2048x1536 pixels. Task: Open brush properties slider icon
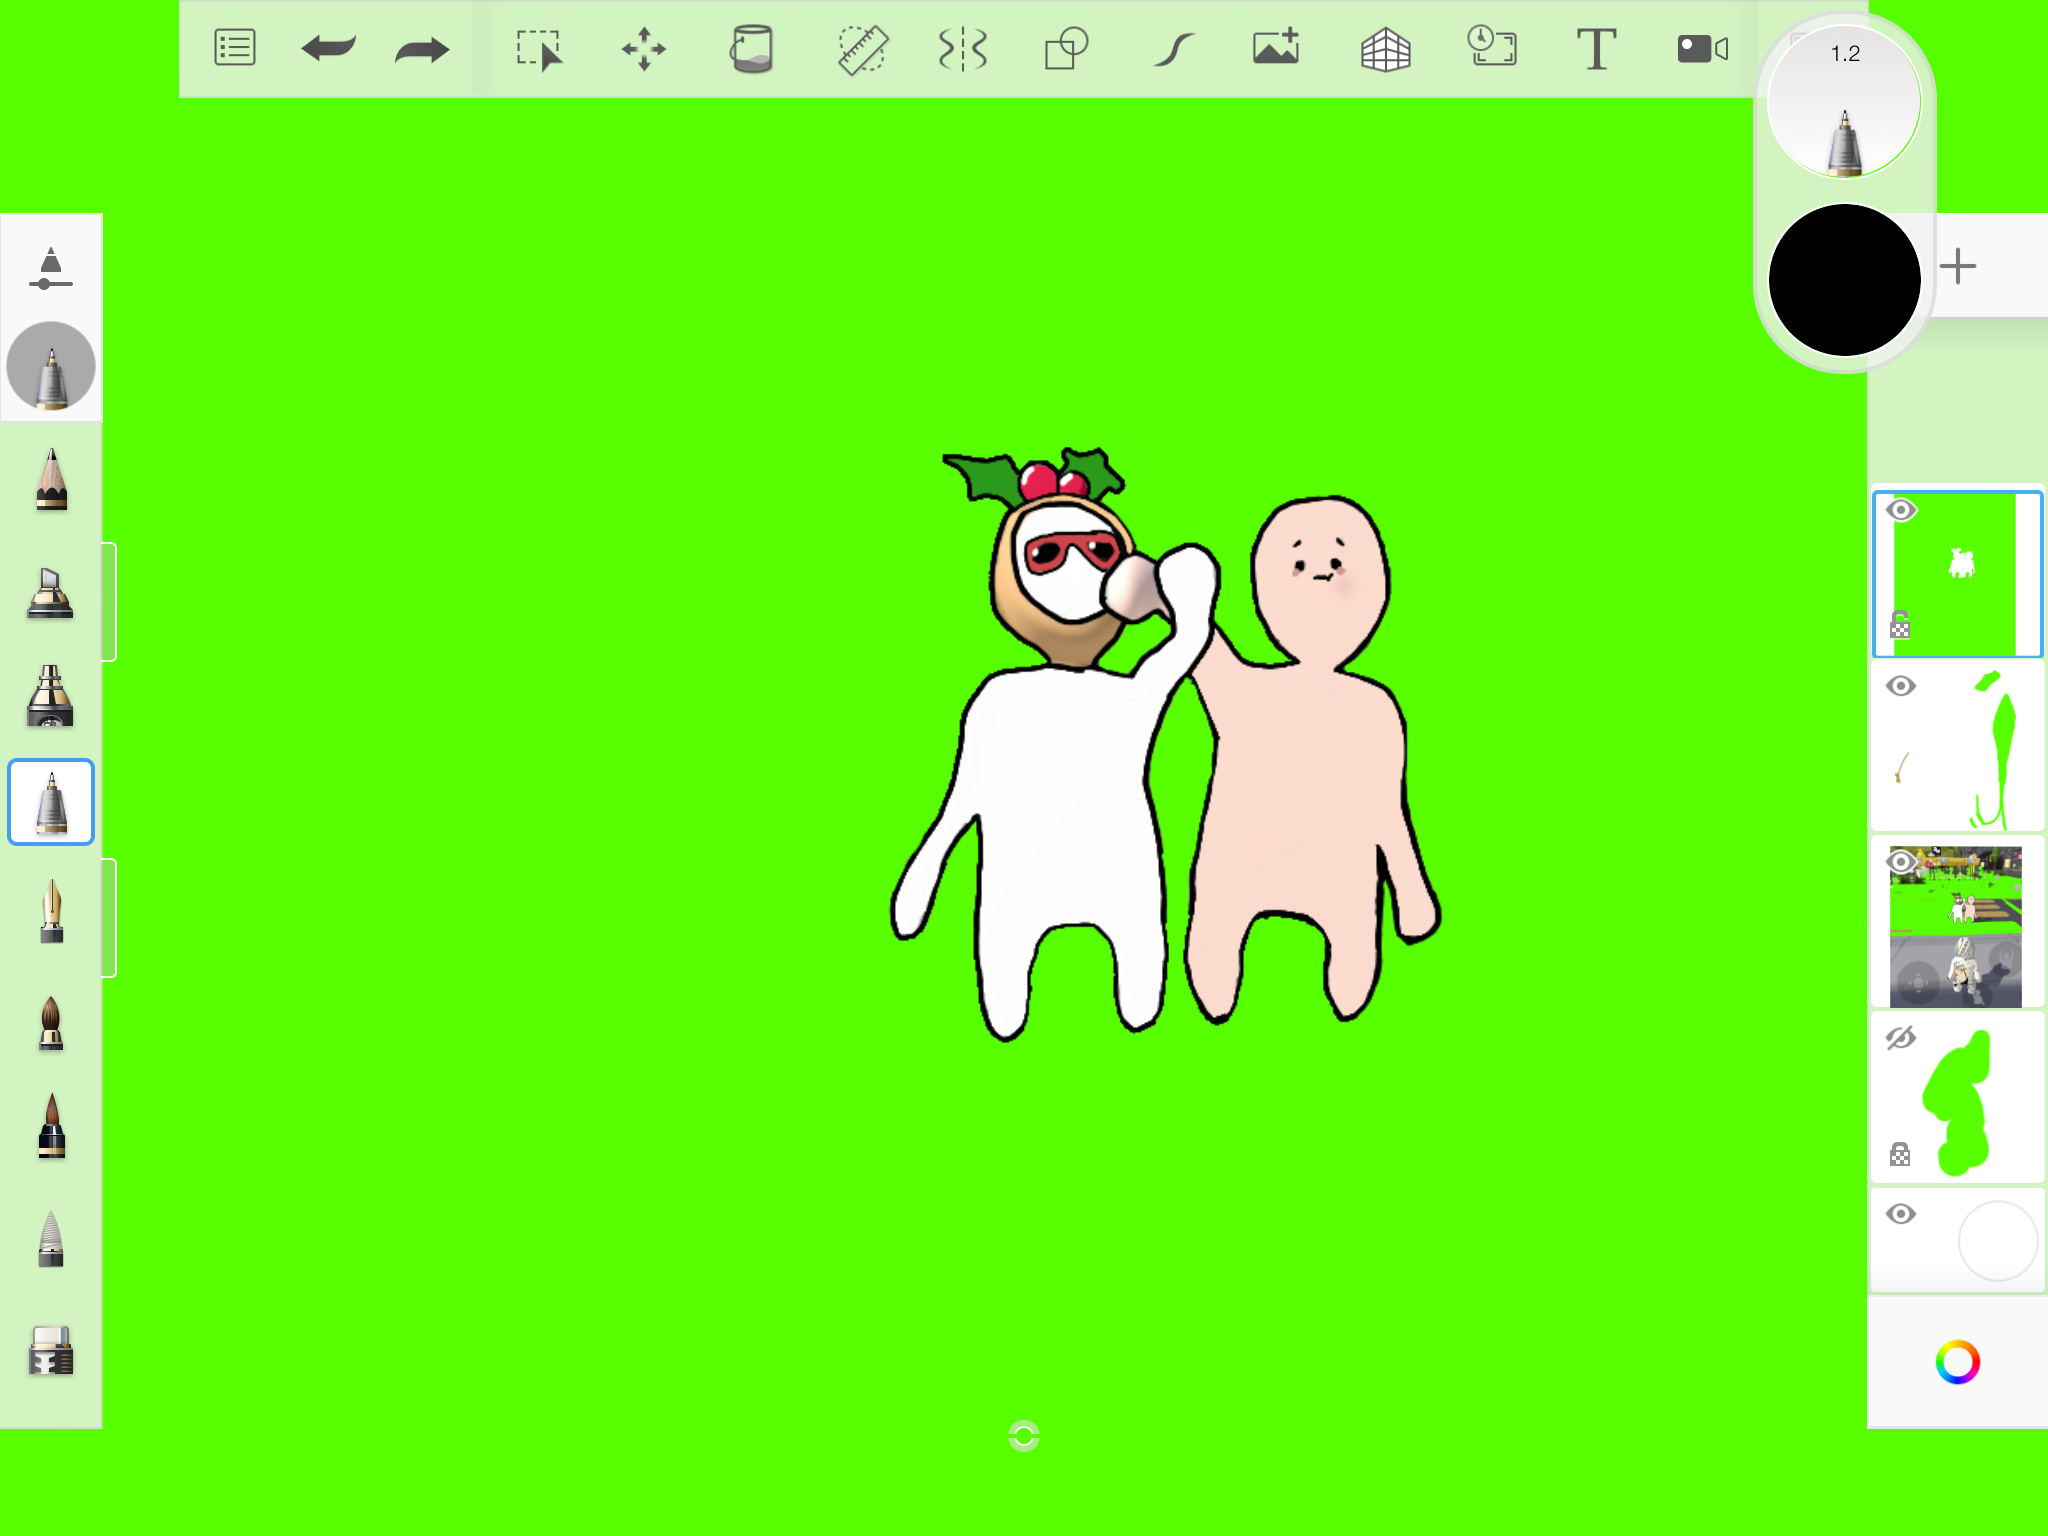click(x=51, y=268)
